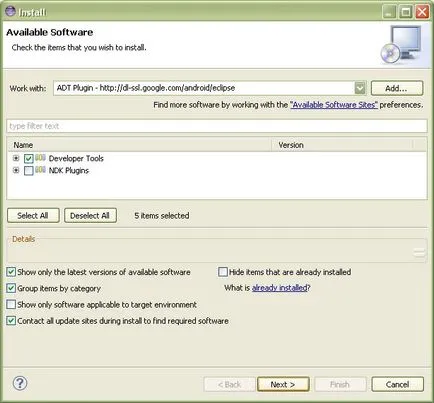This screenshot has height=403, width=434.
Task: Open the Work with site dropdown
Action: tap(360, 88)
